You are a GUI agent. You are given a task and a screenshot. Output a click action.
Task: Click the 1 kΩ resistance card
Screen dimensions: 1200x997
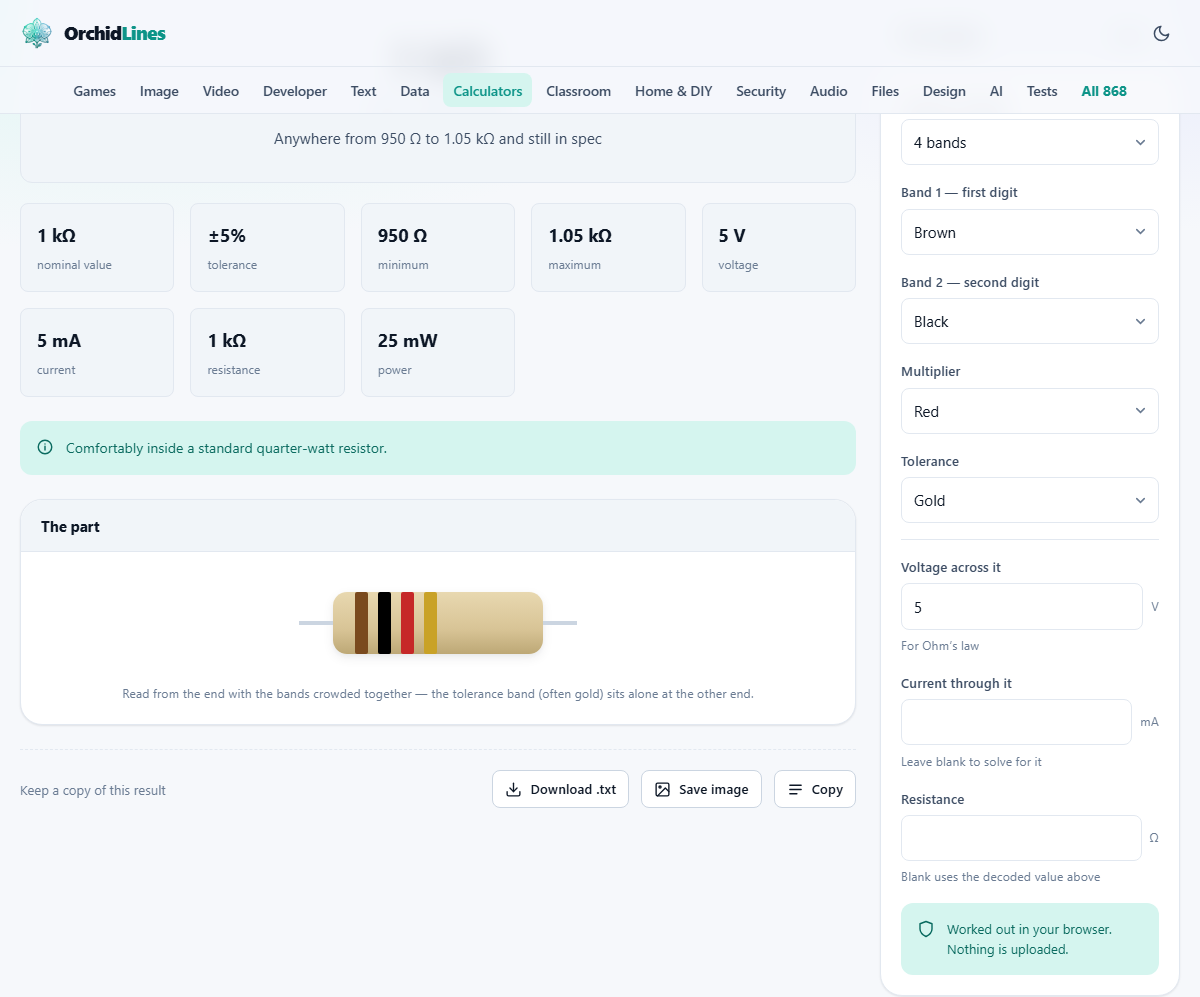click(x=267, y=352)
